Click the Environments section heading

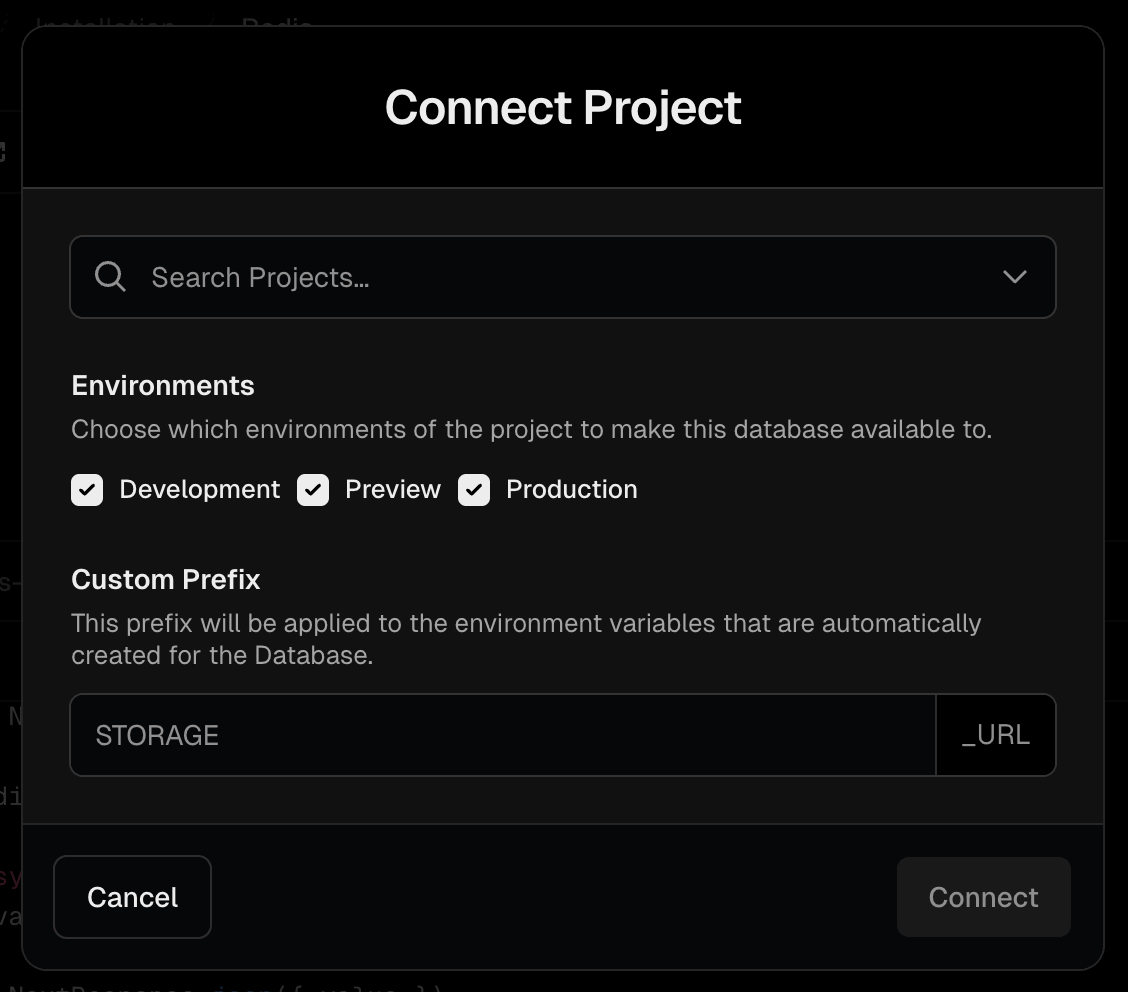pos(163,385)
